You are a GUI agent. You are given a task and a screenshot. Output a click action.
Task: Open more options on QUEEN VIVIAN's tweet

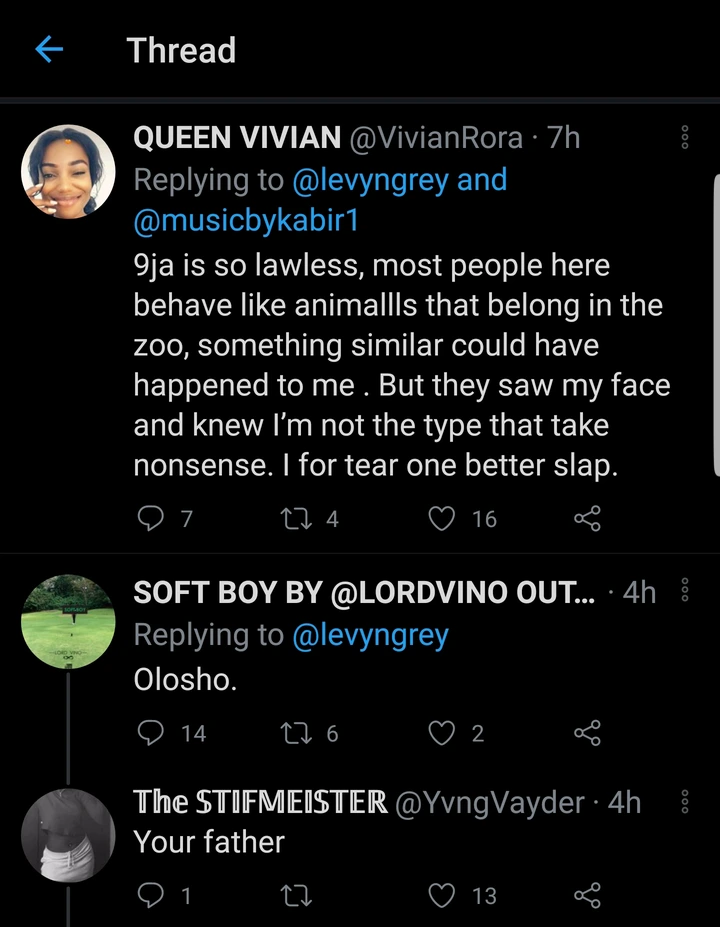(685, 138)
